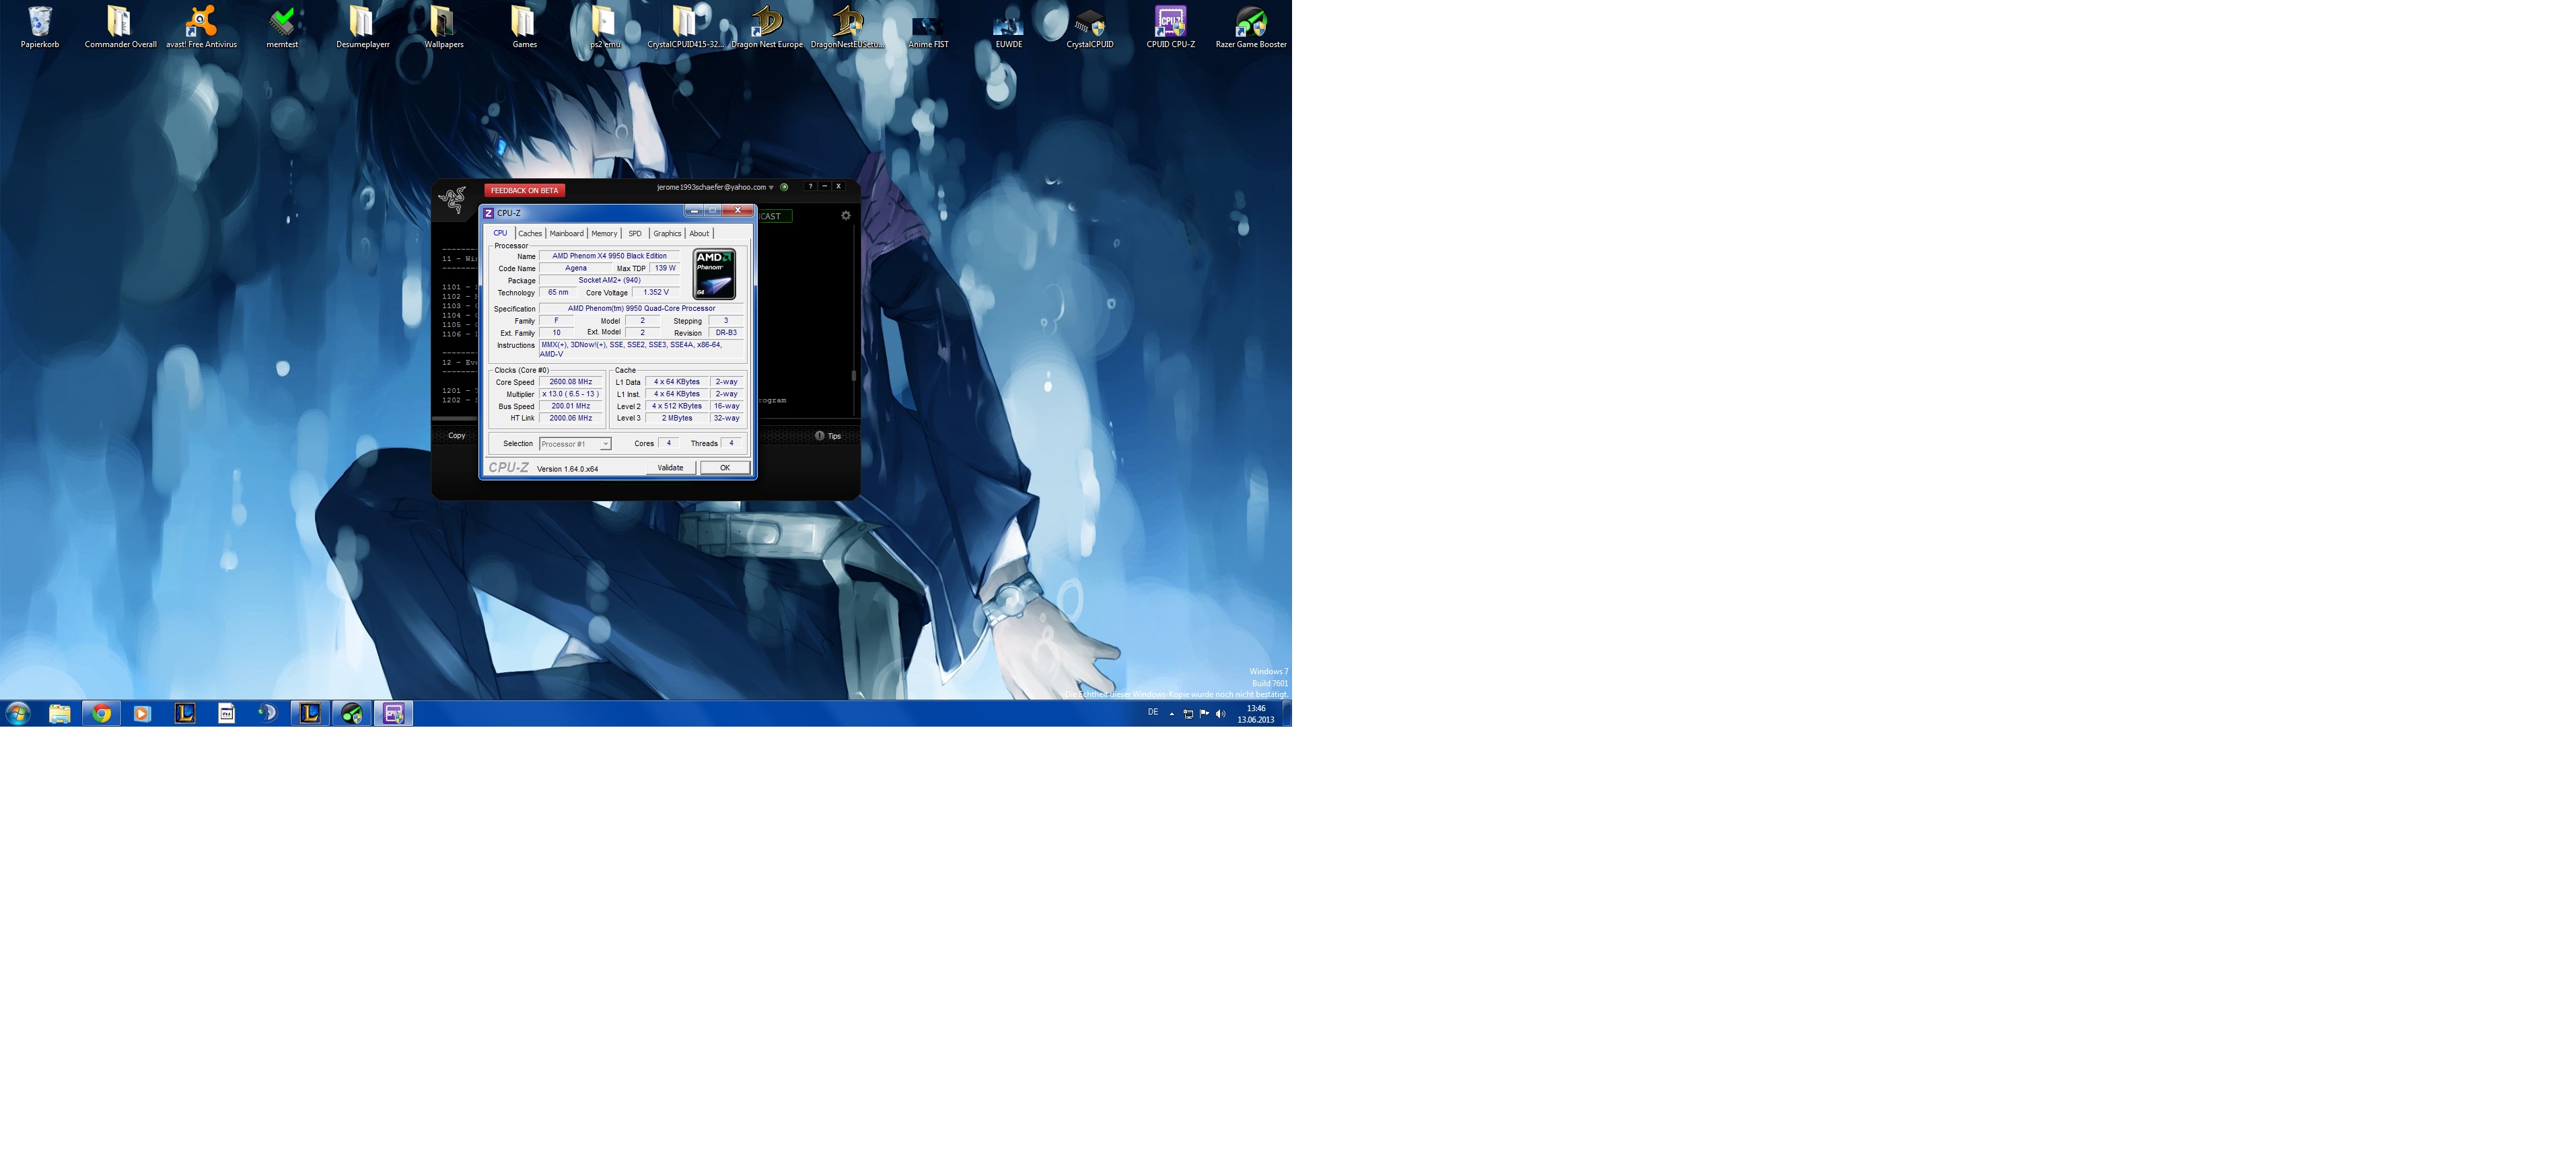Show hidden system tray icons
The height and width of the screenshot is (1168, 2576).
1172,714
